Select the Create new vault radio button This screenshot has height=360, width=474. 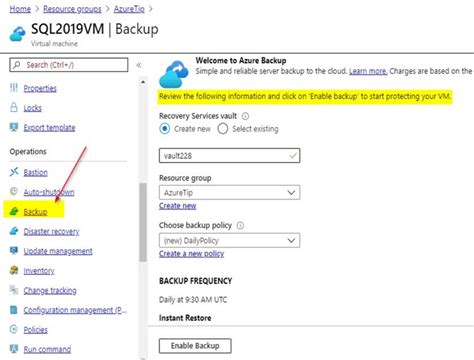(x=165, y=129)
